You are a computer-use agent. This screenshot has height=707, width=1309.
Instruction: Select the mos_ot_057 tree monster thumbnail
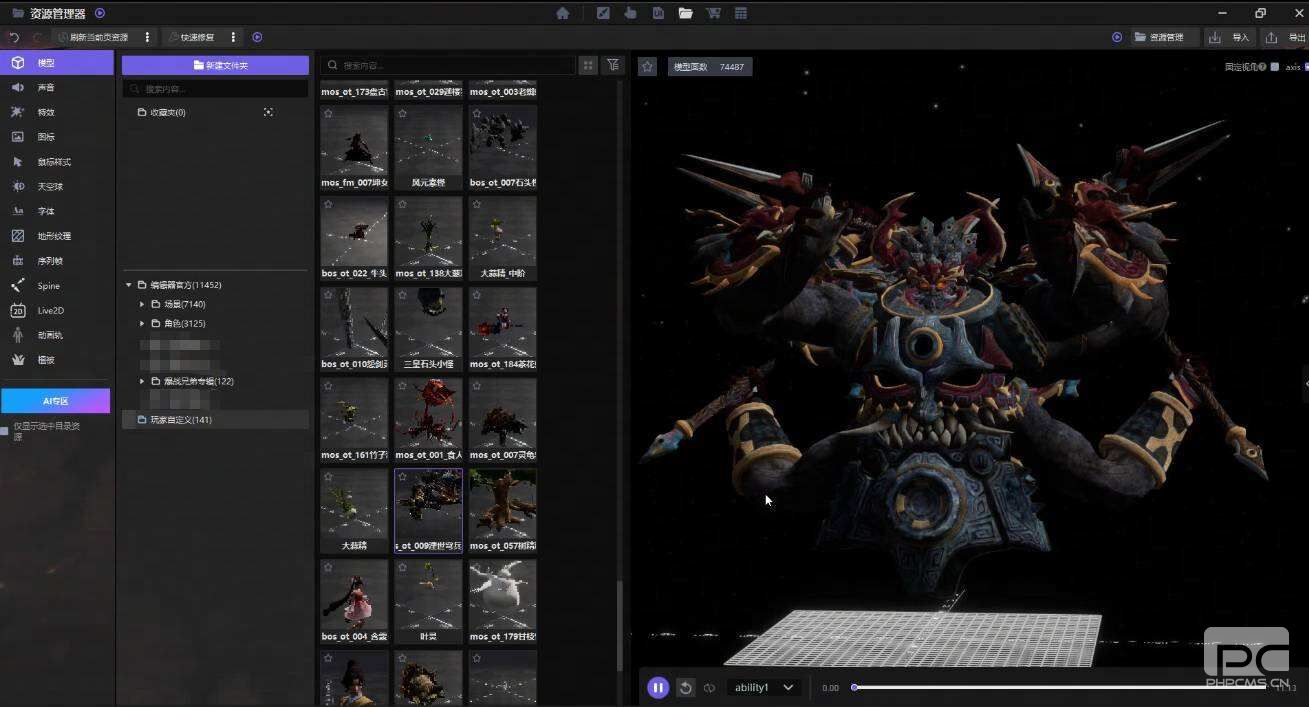(x=502, y=511)
